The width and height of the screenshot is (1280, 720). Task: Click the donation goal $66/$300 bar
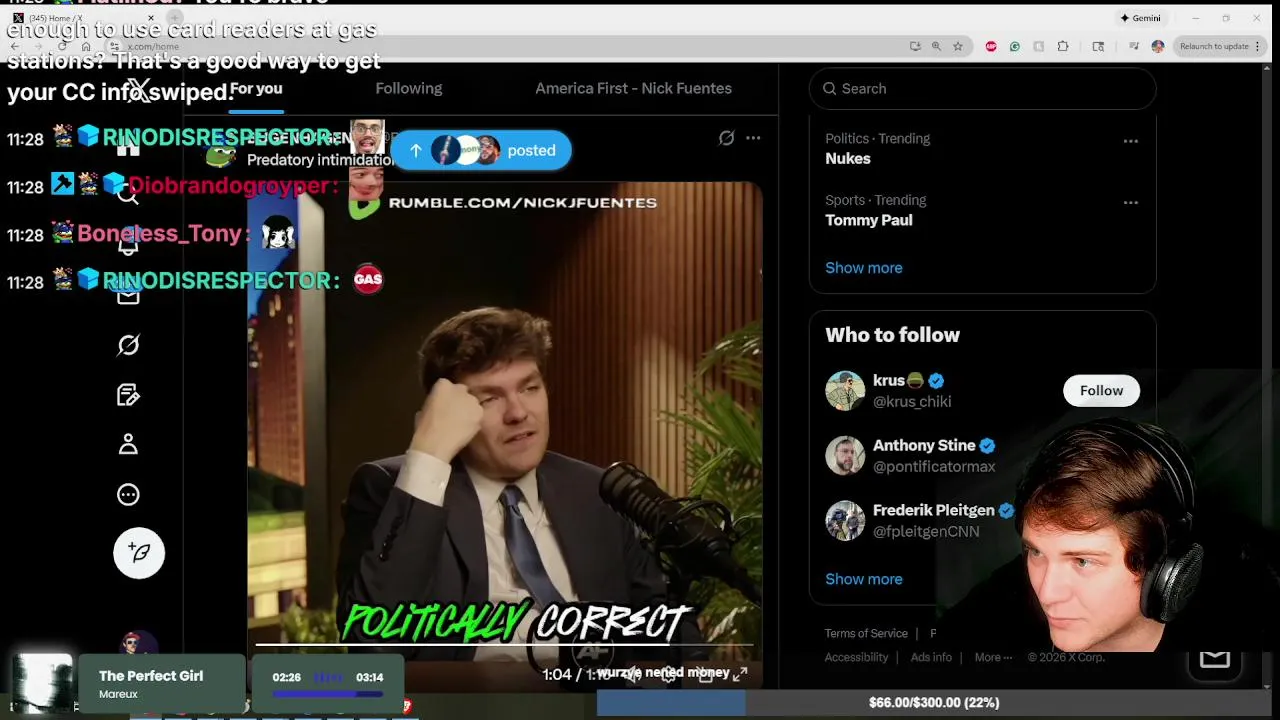coord(933,703)
